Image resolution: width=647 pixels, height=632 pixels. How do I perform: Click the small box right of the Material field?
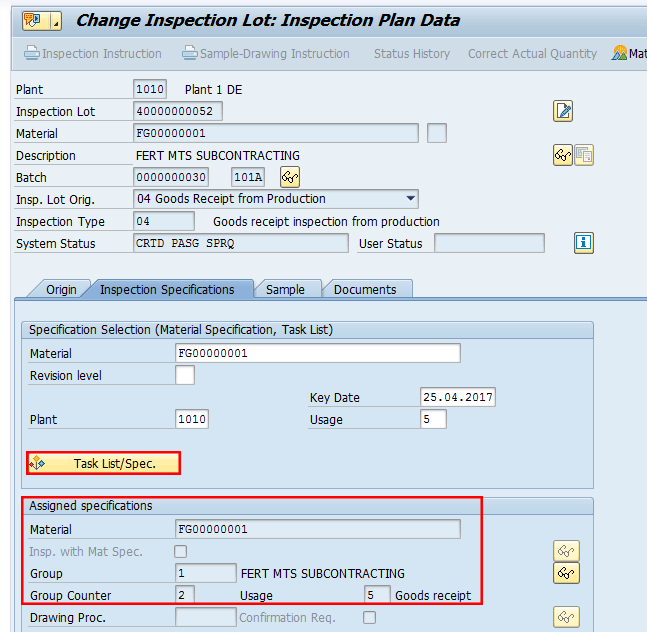click(436, 133)
